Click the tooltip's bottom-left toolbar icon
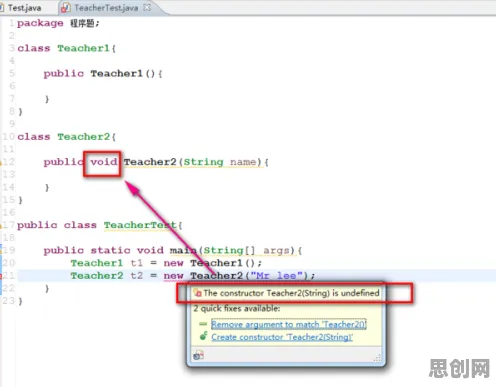 tap(198, 355)
